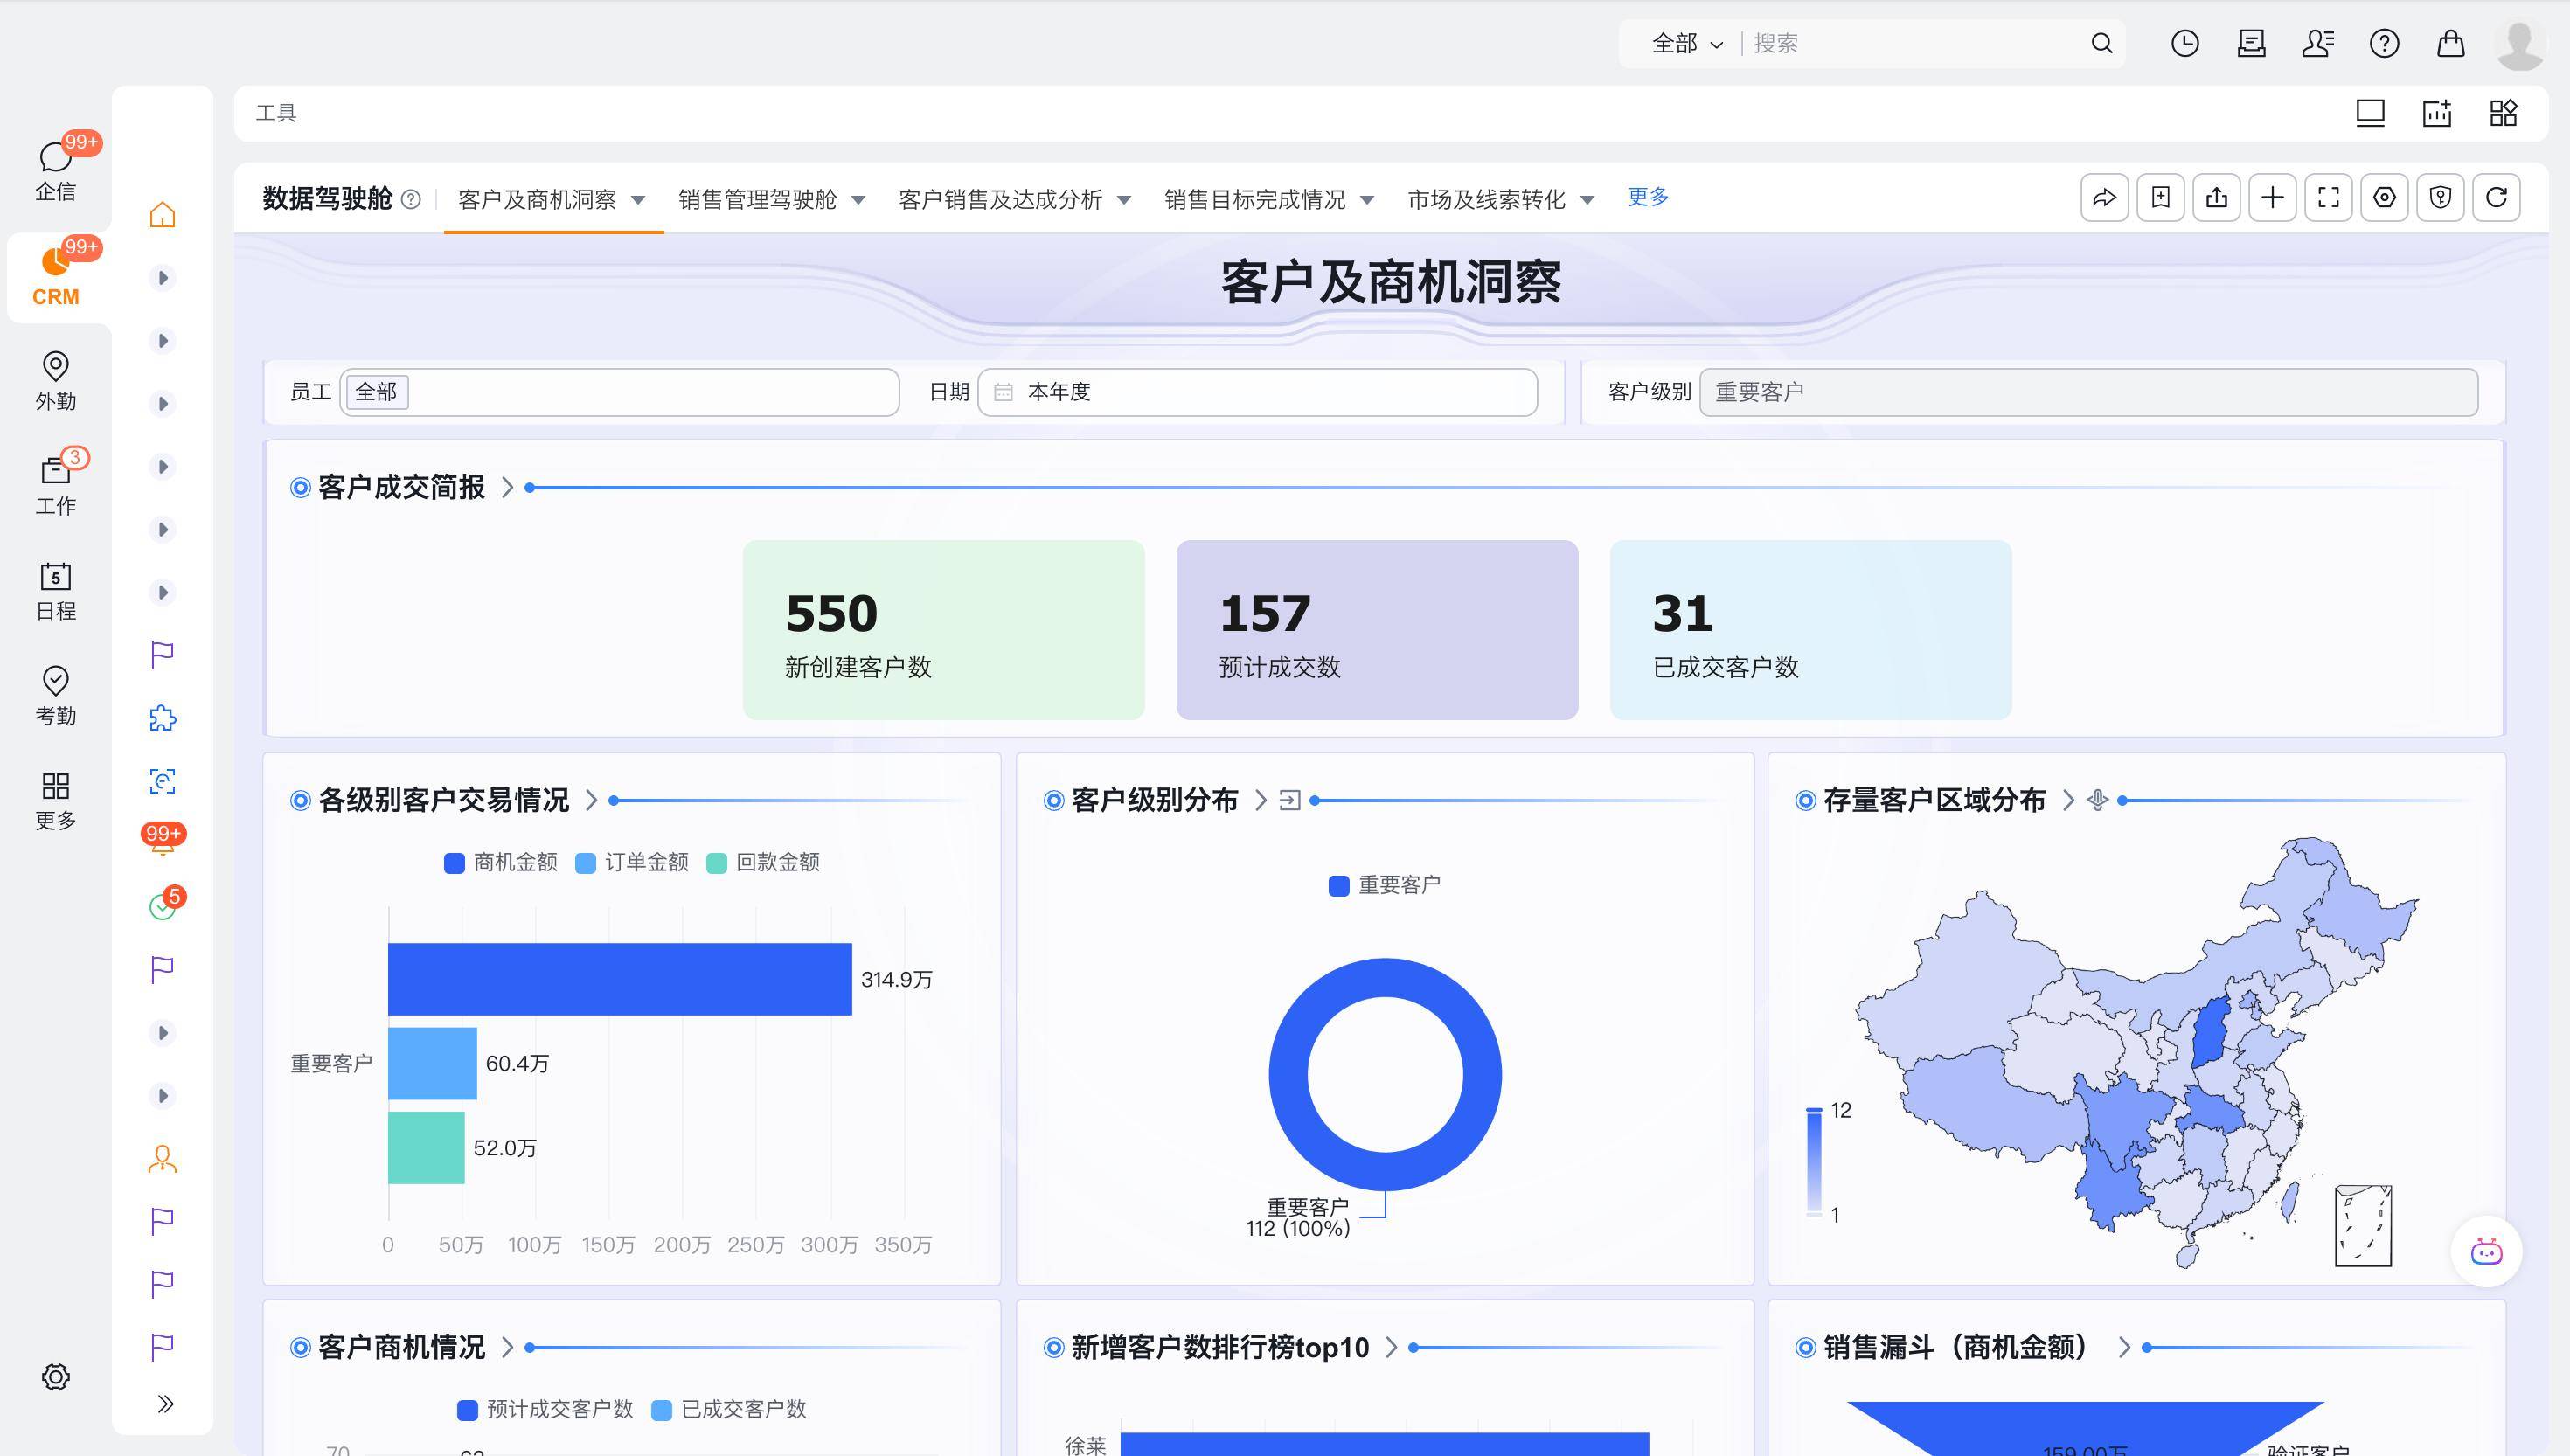The height and width of the screenshot is (1456, 2570).
Task: Open the 外勤 location module
Action: click(x=55, y=380)
